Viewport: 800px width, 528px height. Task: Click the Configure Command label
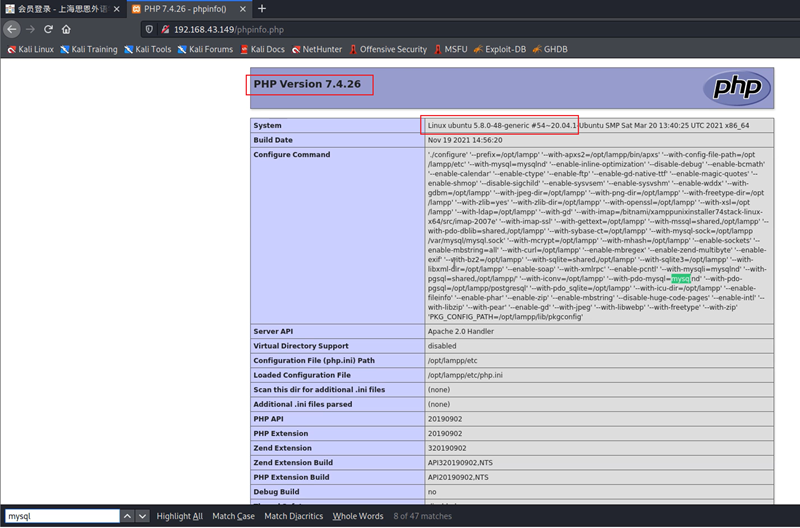click(292, 155)
